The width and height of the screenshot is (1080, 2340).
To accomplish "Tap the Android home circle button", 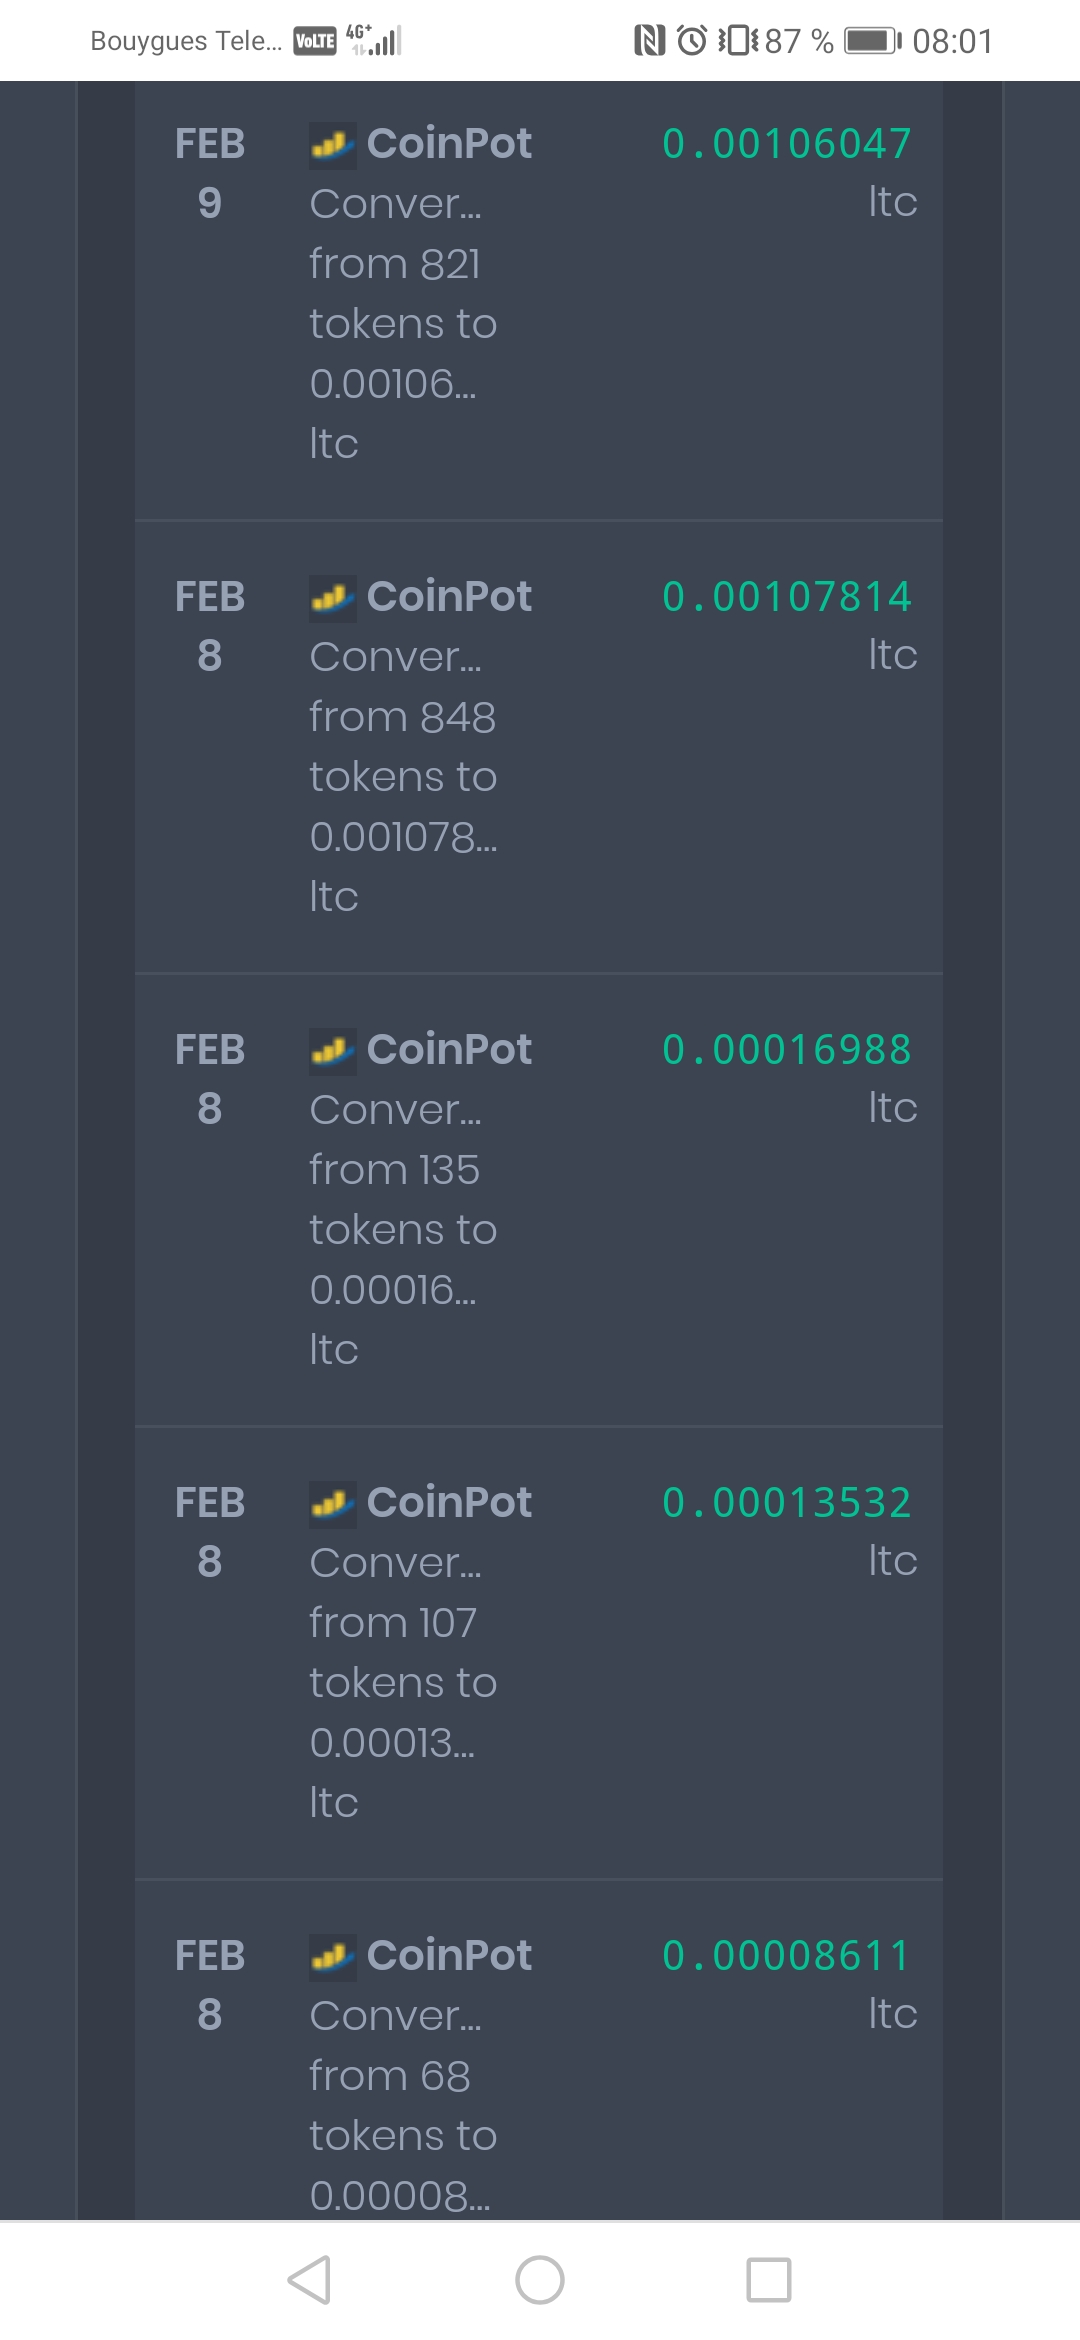I will click(x=540, y=2280).
